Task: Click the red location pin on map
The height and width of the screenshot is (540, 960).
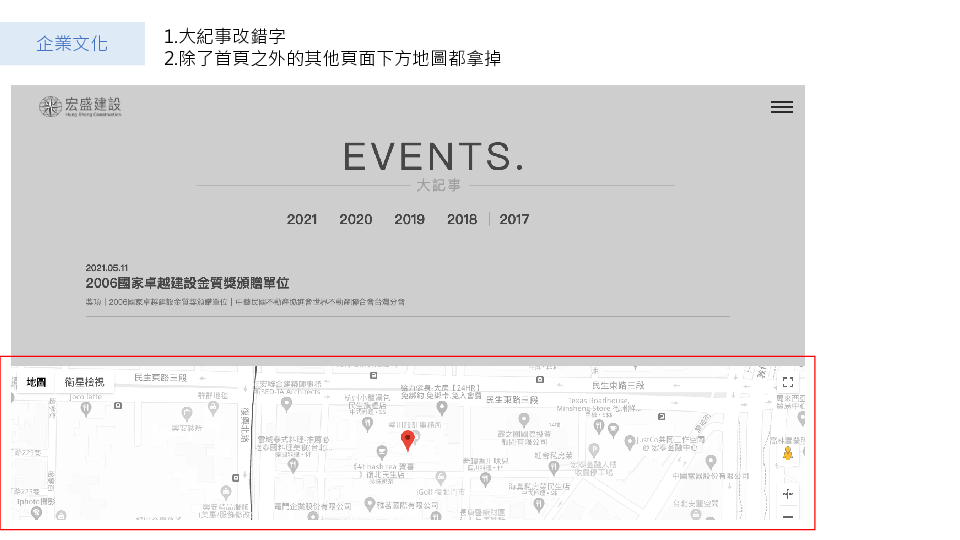Action: point(407,441)
